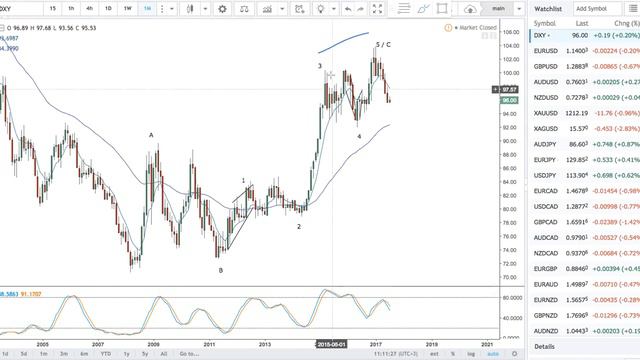The width and height of the screenshot is (640, 360).
Task: Open the 'Go to...' date picker
Action: click(189, 354)
